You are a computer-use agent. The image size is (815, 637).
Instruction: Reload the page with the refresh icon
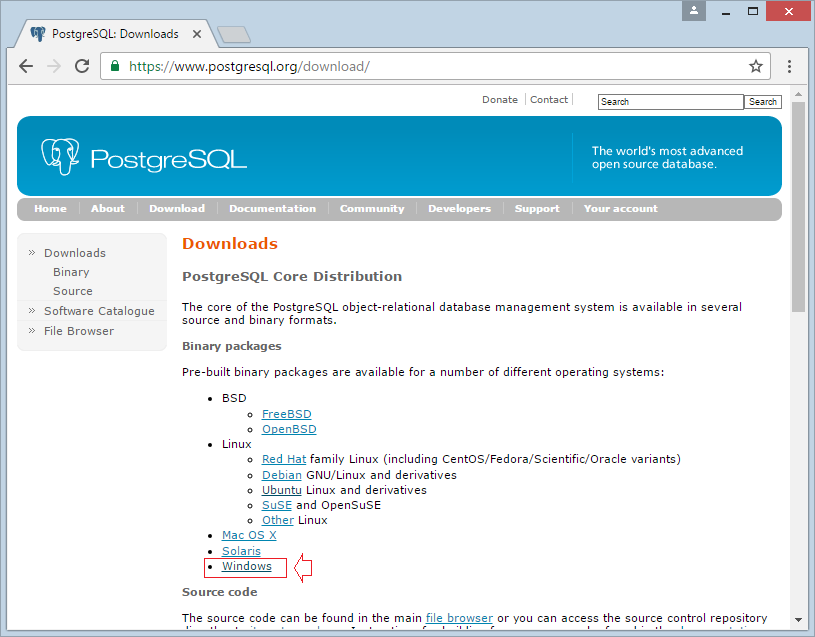(x=82, y=66)
